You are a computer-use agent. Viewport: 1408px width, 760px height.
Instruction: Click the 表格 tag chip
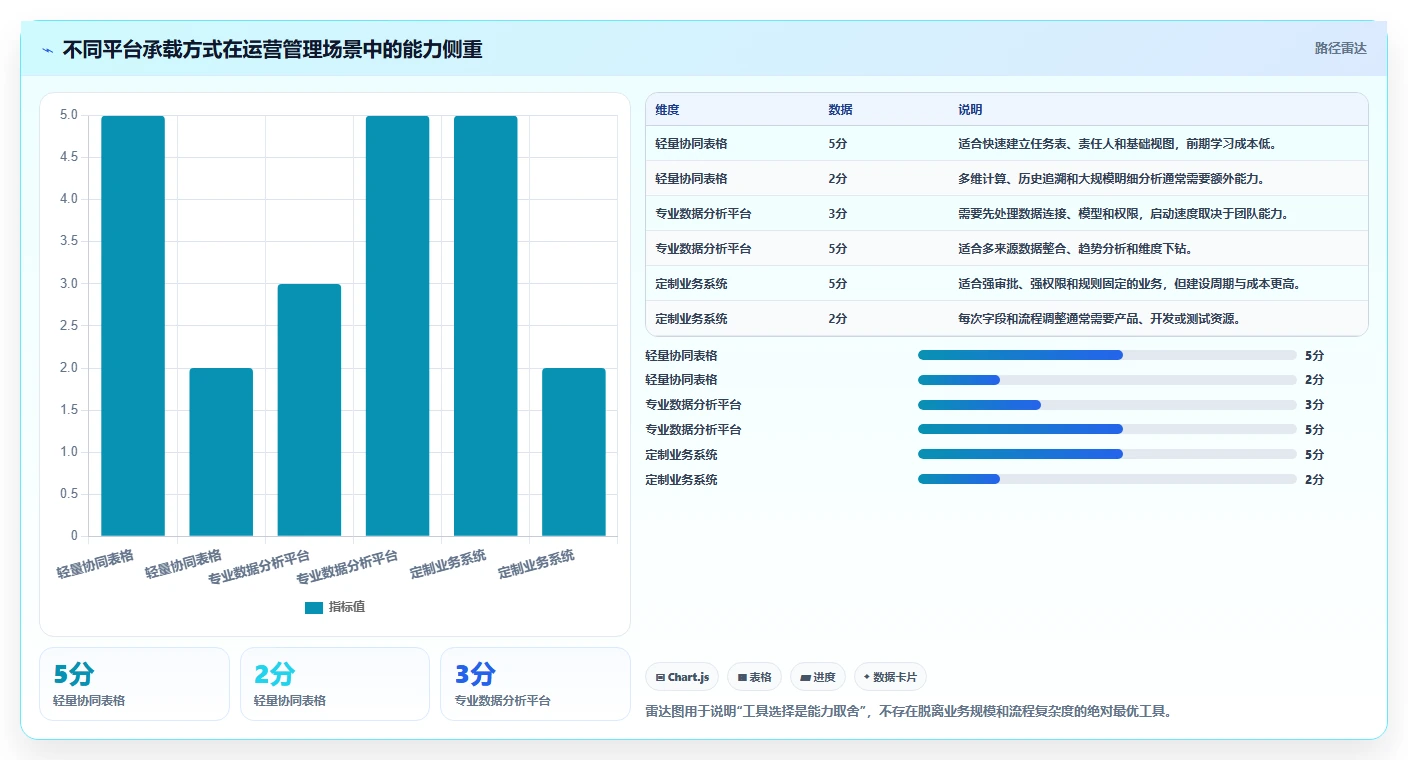pos(755,677)
